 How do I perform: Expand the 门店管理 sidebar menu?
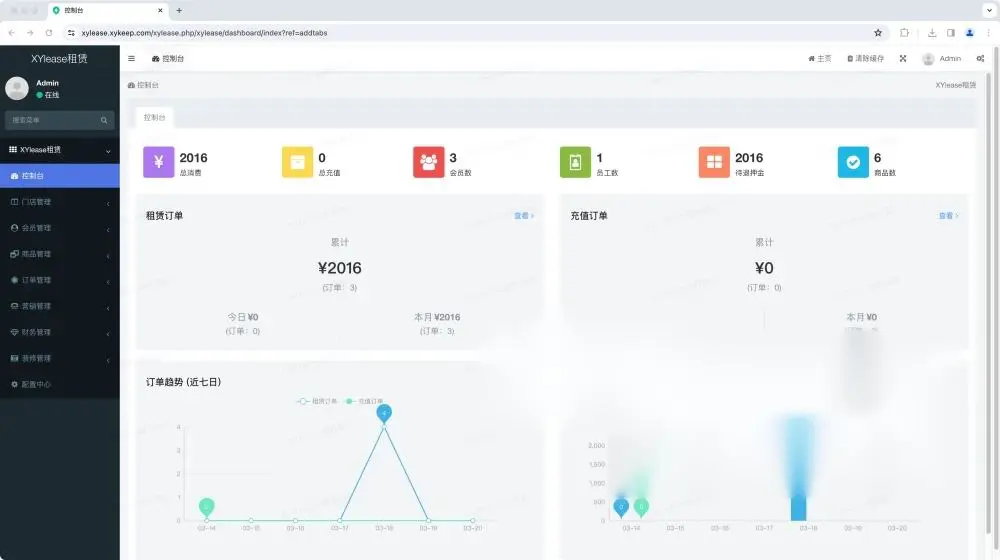tap(60, 202)
